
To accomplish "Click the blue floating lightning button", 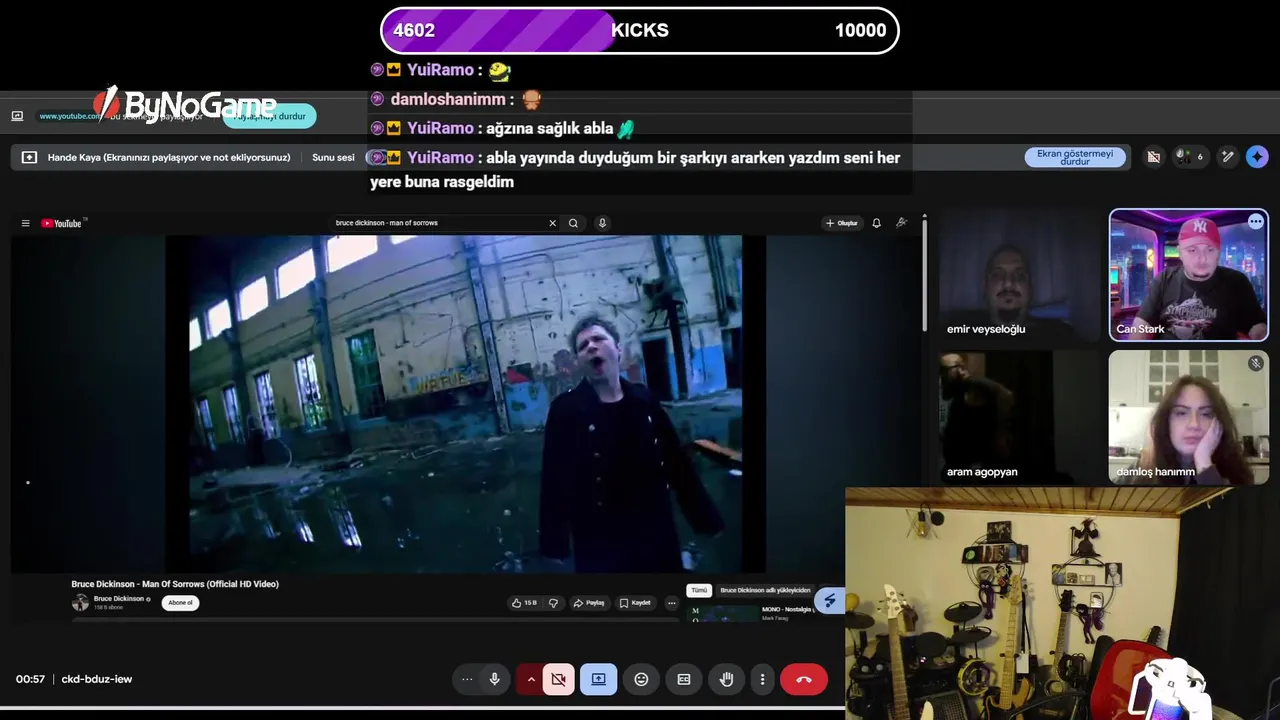I will click(x=829, y=601).
